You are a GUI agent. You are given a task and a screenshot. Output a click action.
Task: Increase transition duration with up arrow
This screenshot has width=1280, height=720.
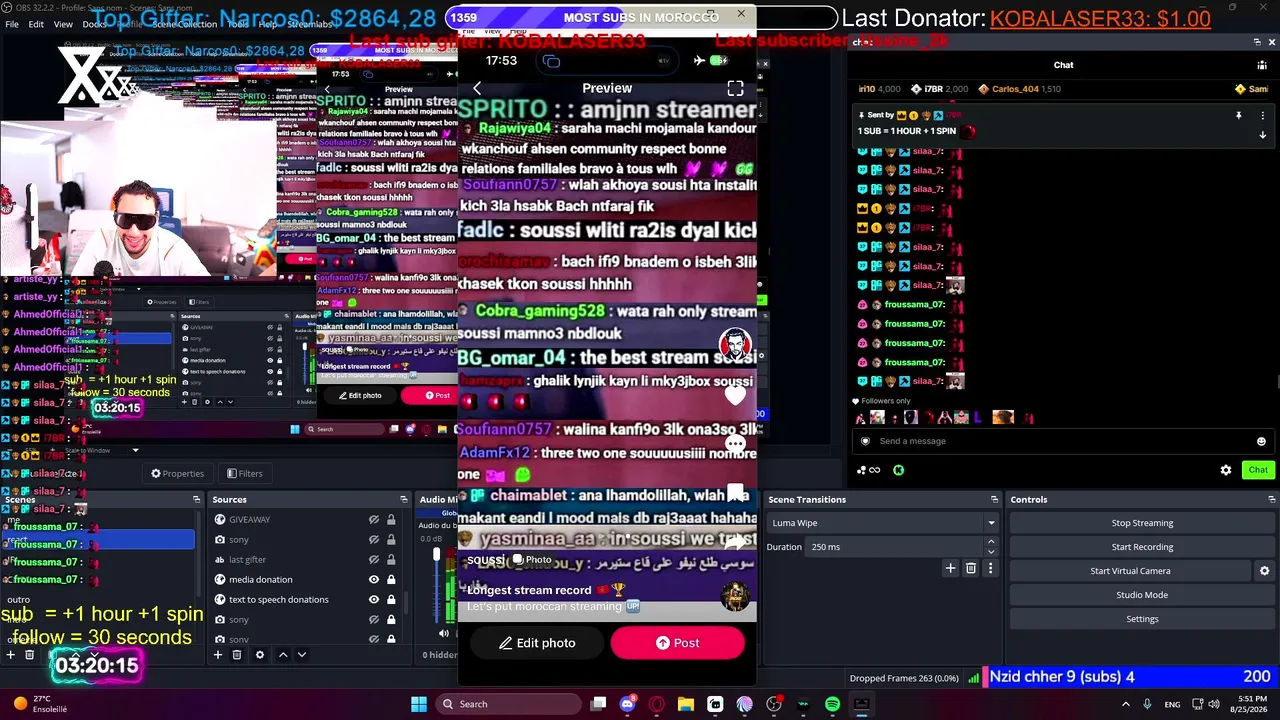991,542
